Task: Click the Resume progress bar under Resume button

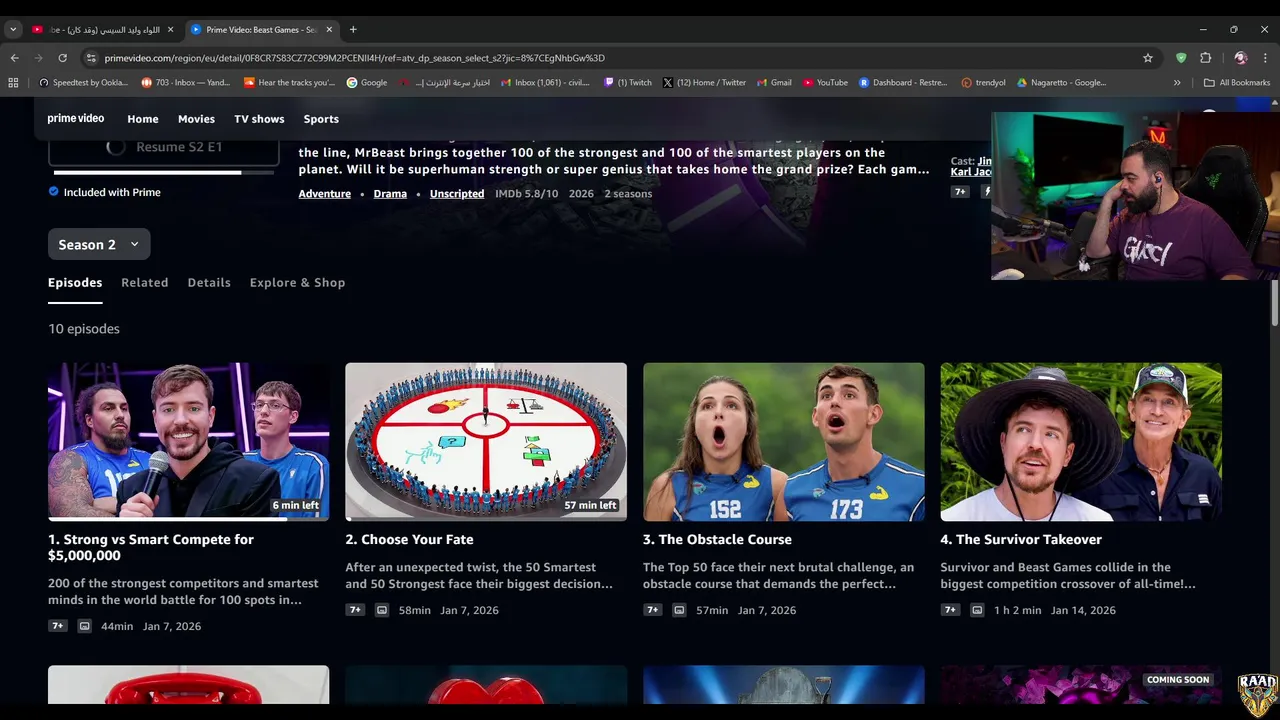Action: tap(164, 172)
